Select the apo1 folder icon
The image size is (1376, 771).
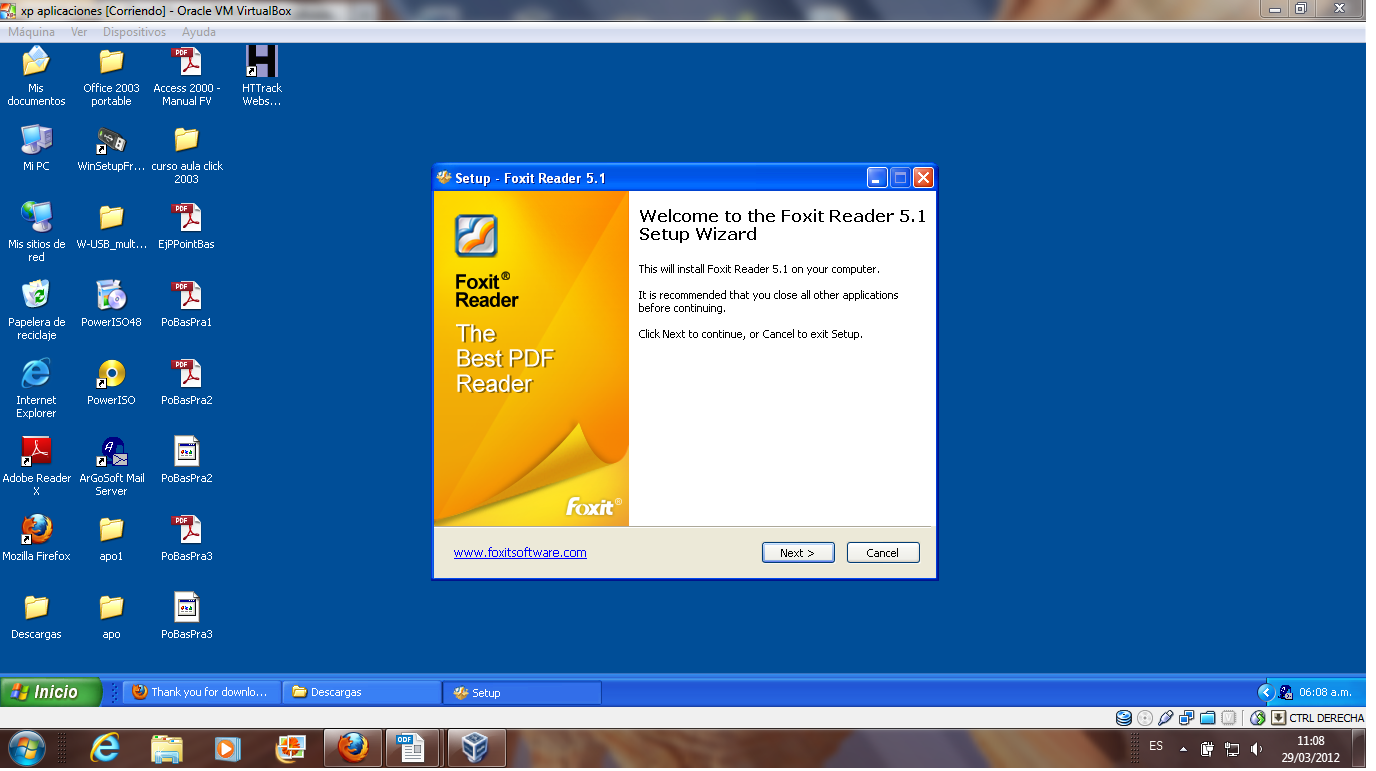[x=111, y=538]
